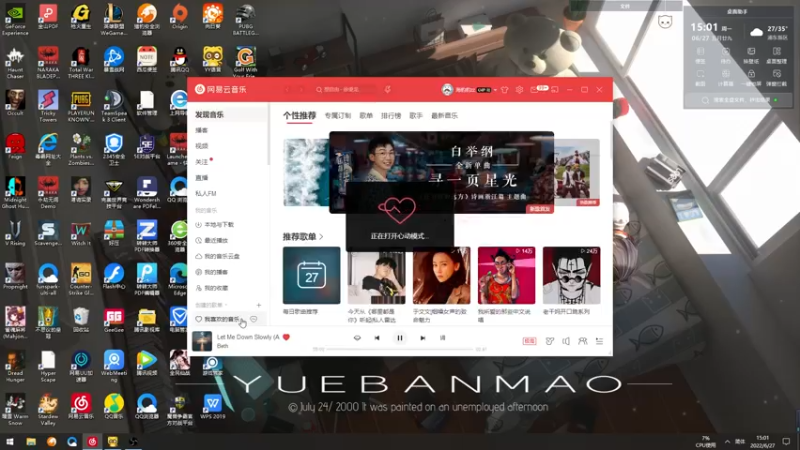Open 关注 in the sidebar
The height and width of the screenshot is (450, 800).
pos(202,162)
